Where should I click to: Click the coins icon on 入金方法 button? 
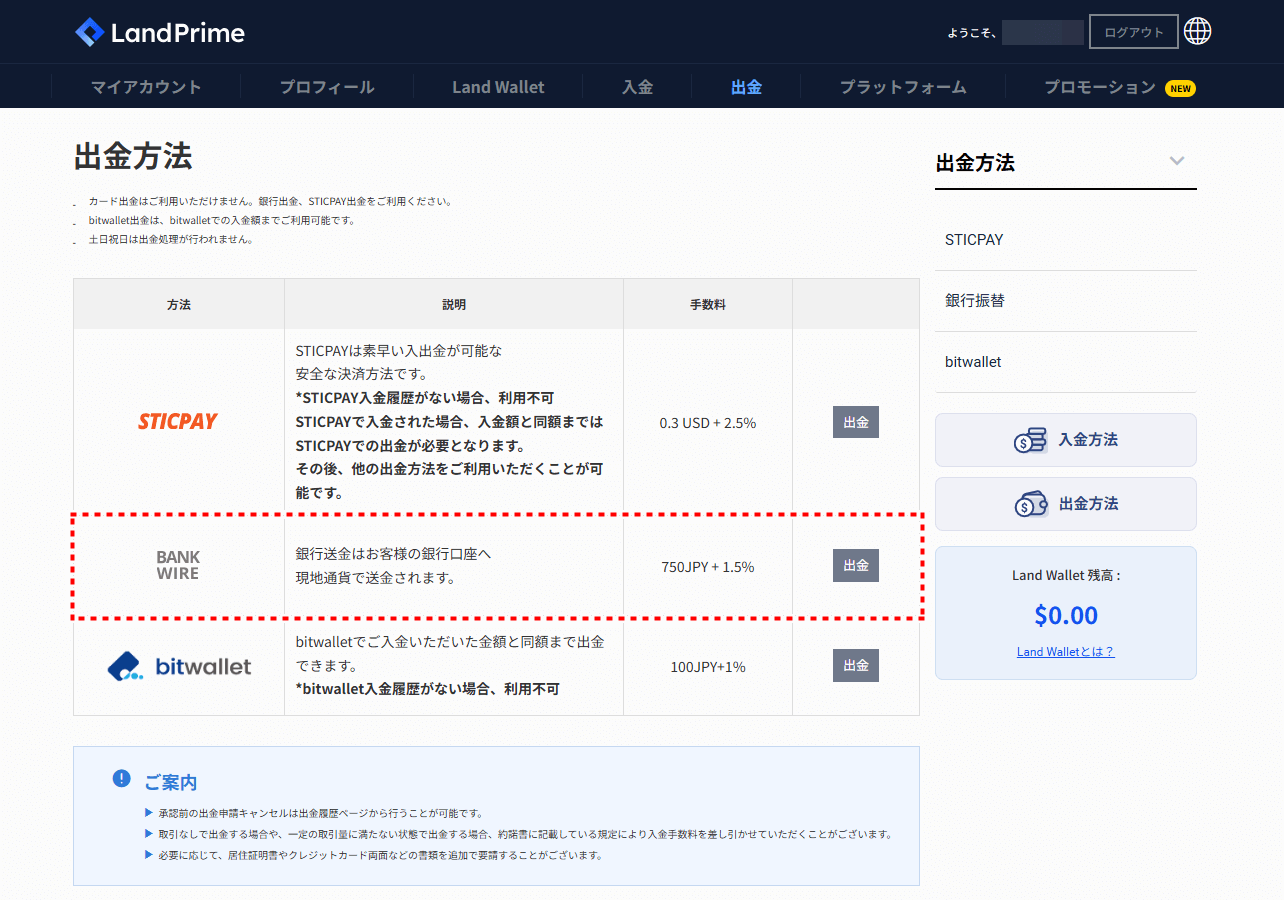click(x=1030, y=440)
